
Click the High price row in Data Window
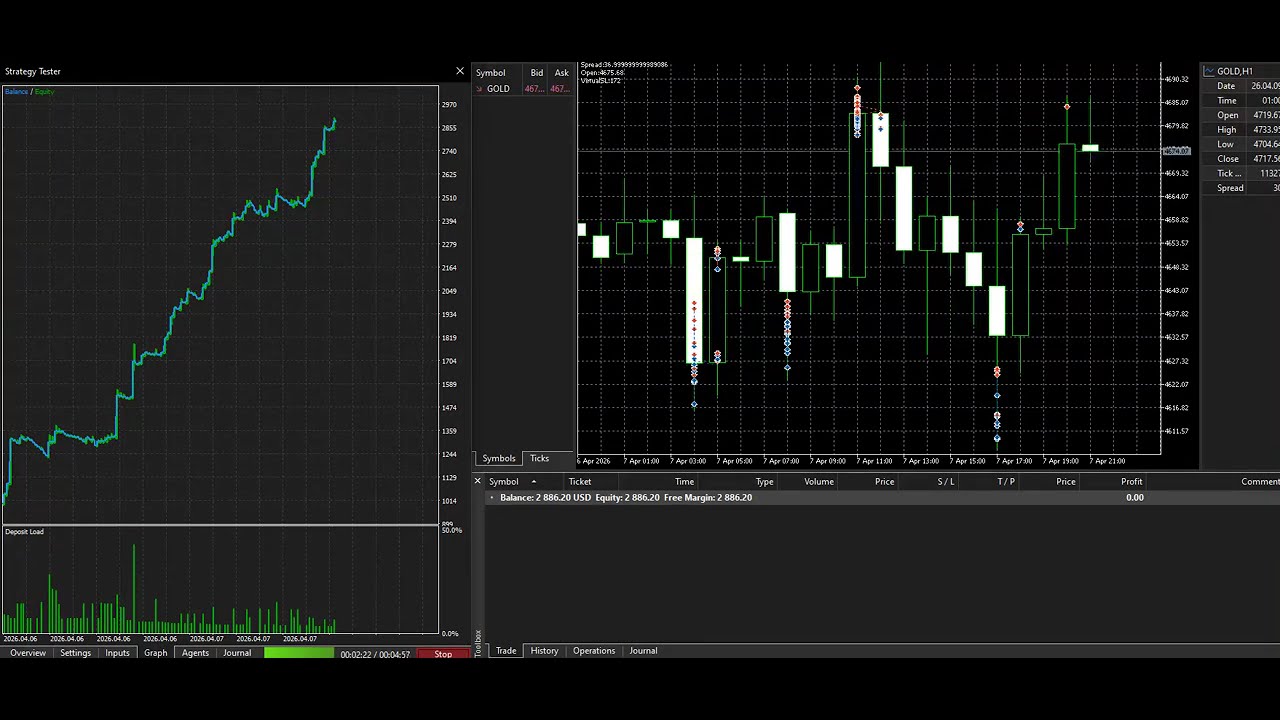[x=1240, y=130]
